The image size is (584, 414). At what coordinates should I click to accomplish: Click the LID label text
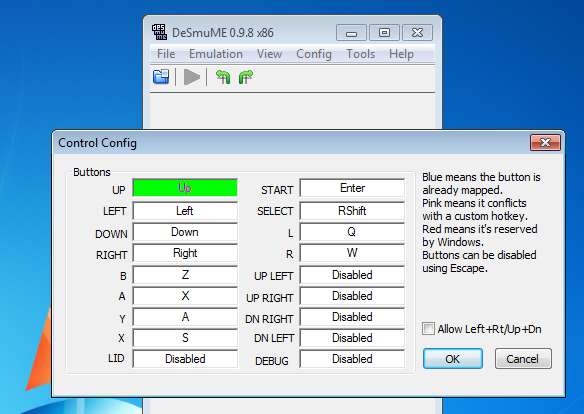(x=116, y=358)
